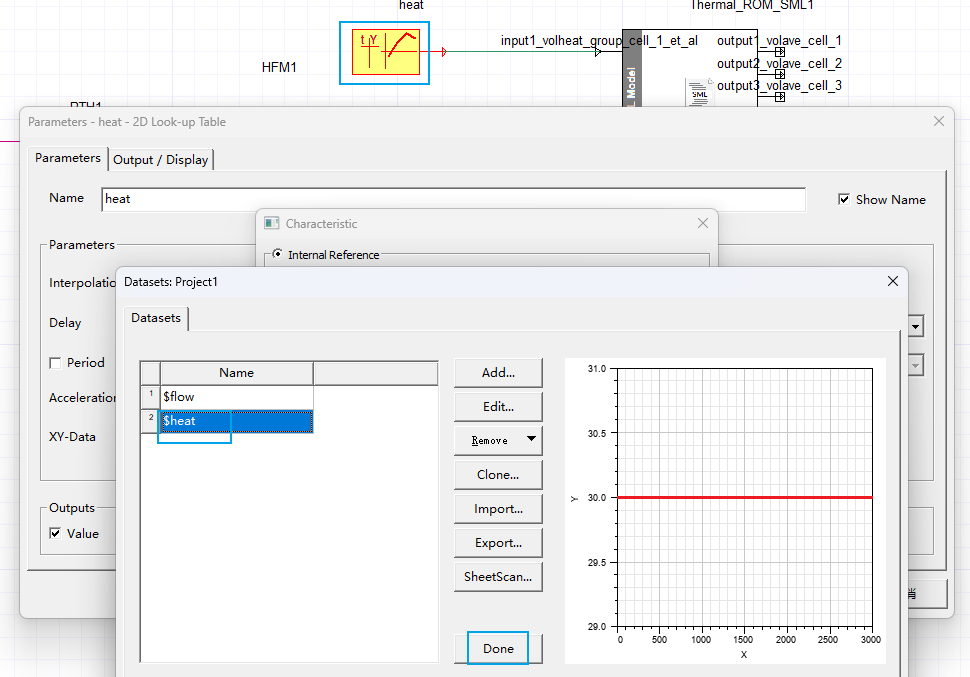Viewport: 970px width, 677px height.
Task: Enable the Period checkbox
Action: (x=56, y=363)
